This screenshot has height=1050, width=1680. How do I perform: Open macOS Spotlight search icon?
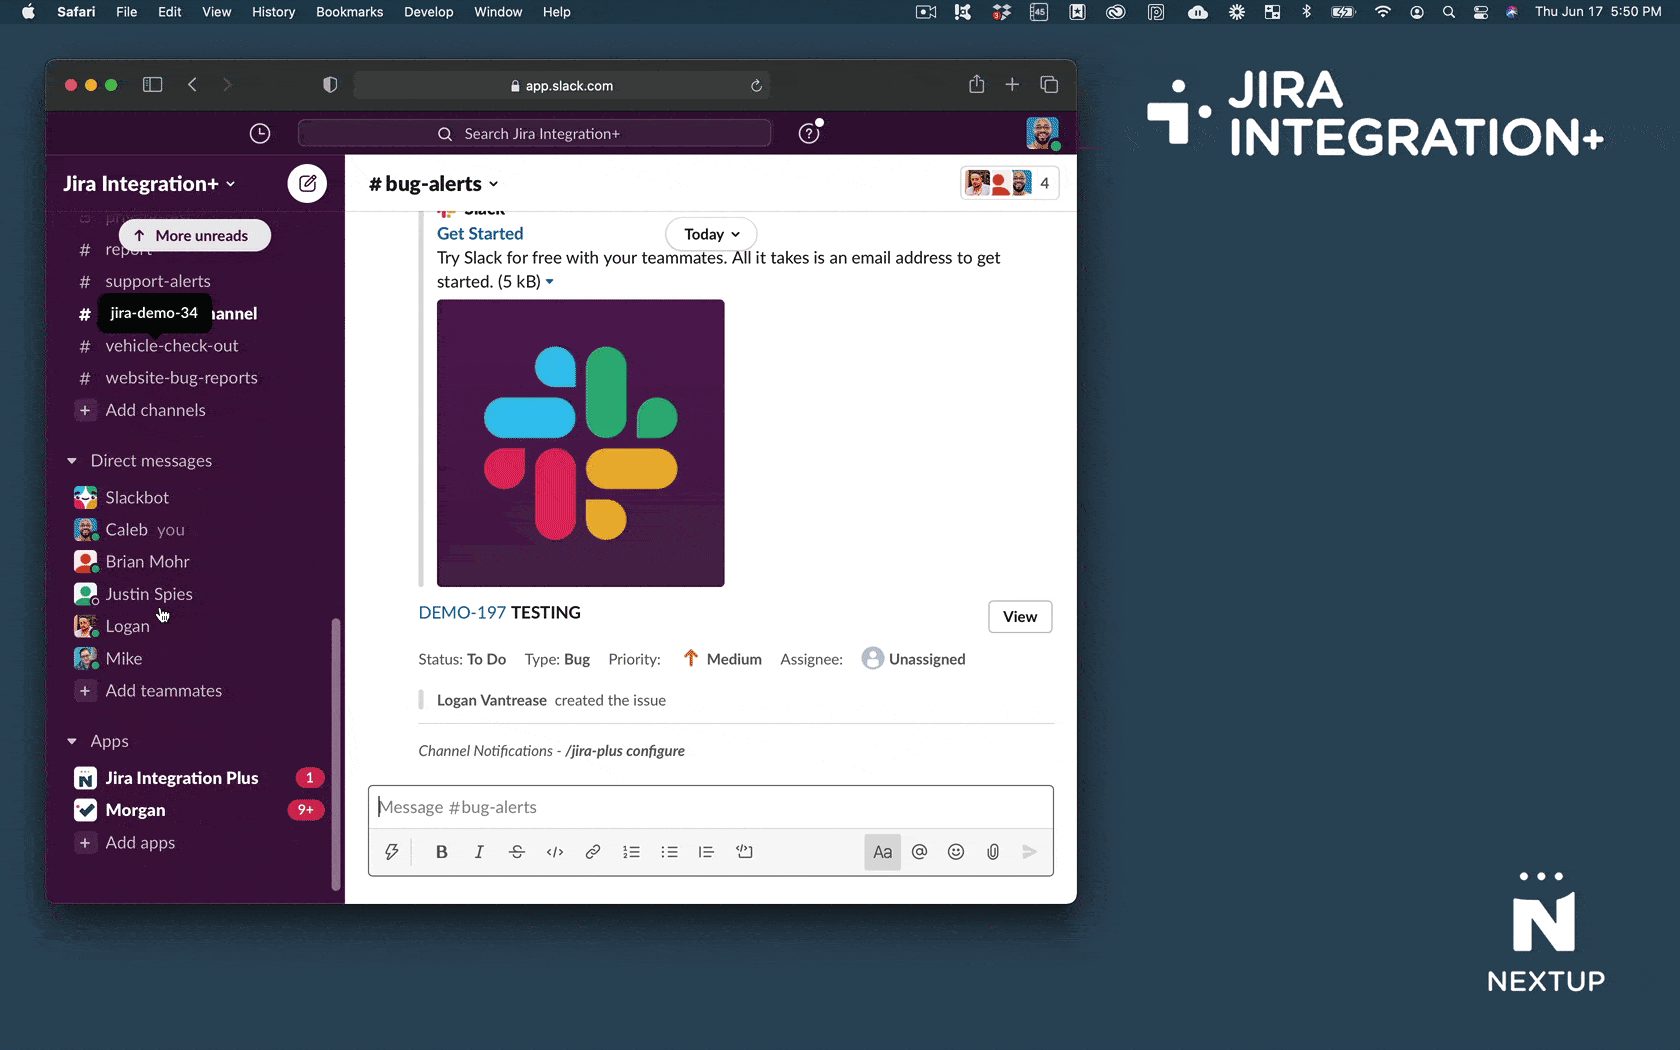tap(1448, 12)
